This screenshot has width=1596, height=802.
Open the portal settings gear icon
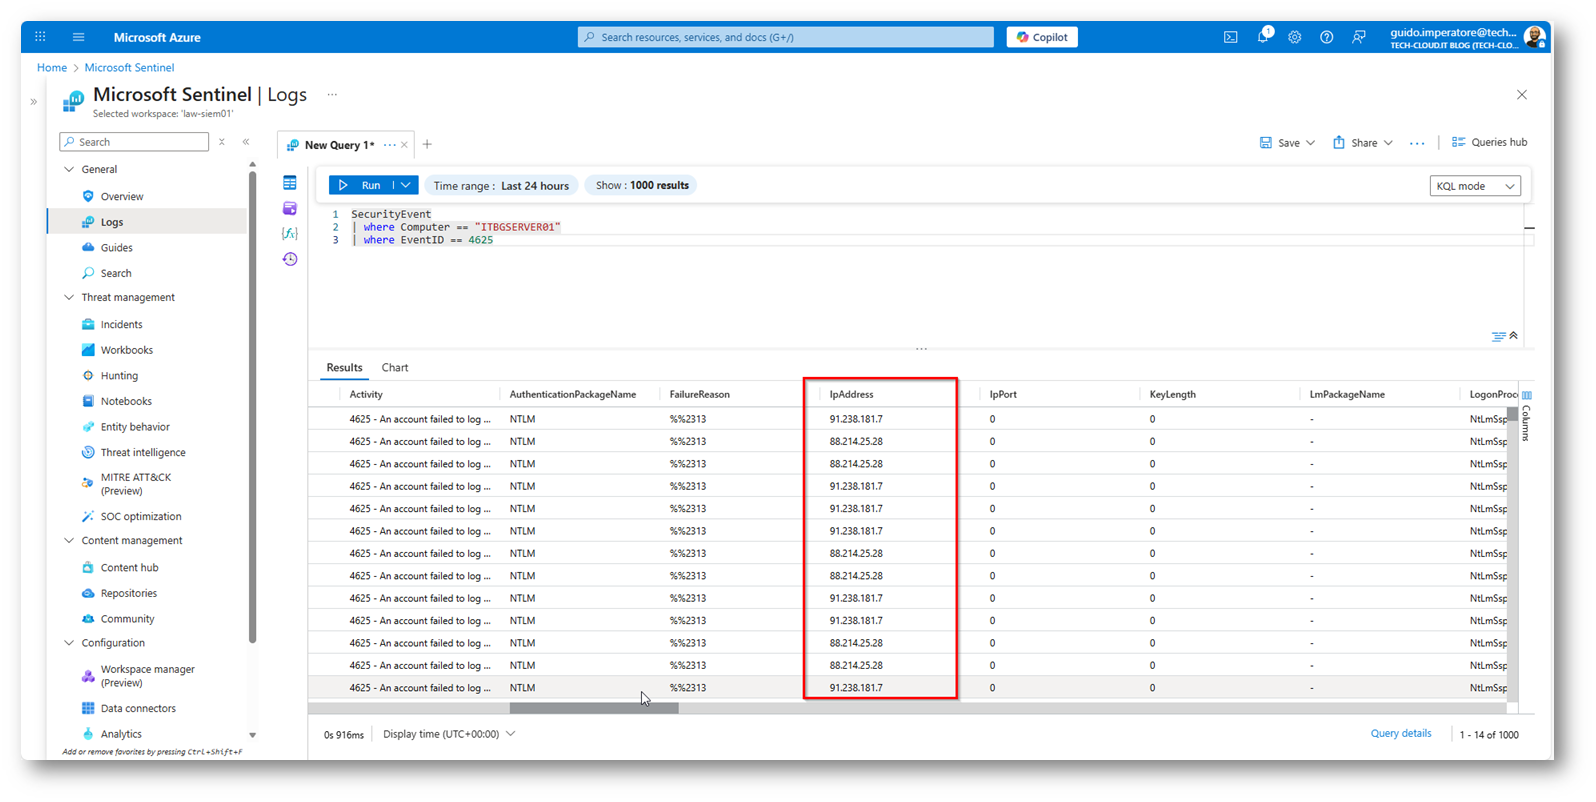[1294, 37]
